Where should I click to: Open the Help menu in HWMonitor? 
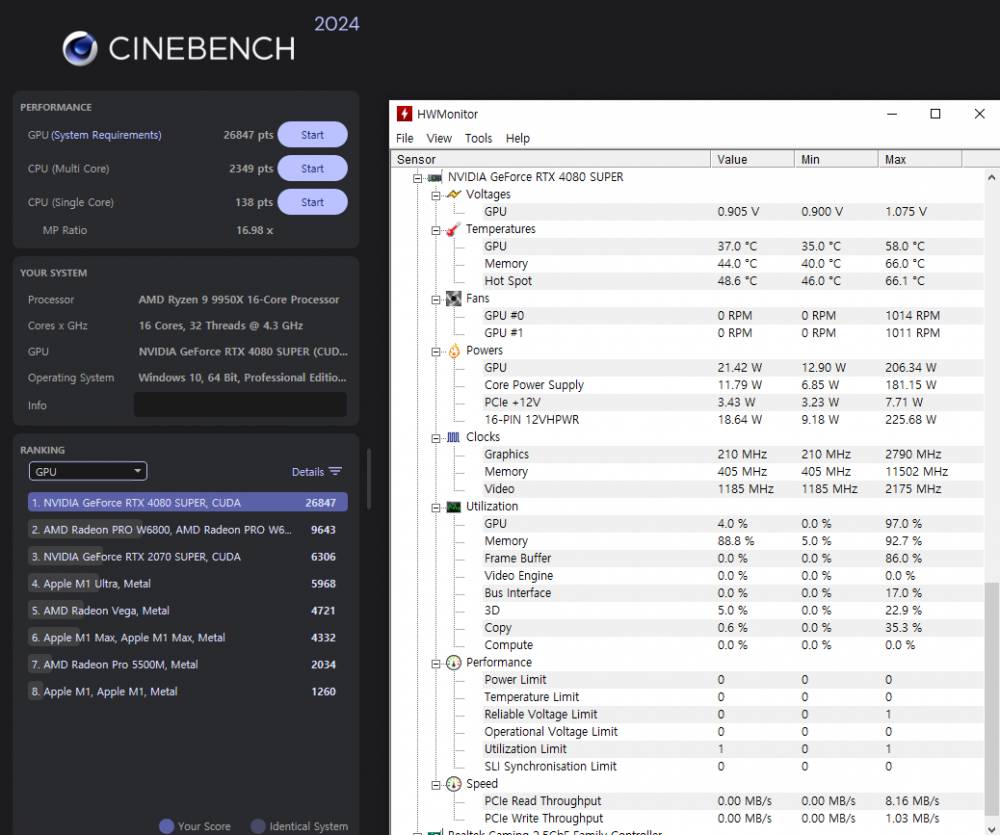[x=518, y=138]
